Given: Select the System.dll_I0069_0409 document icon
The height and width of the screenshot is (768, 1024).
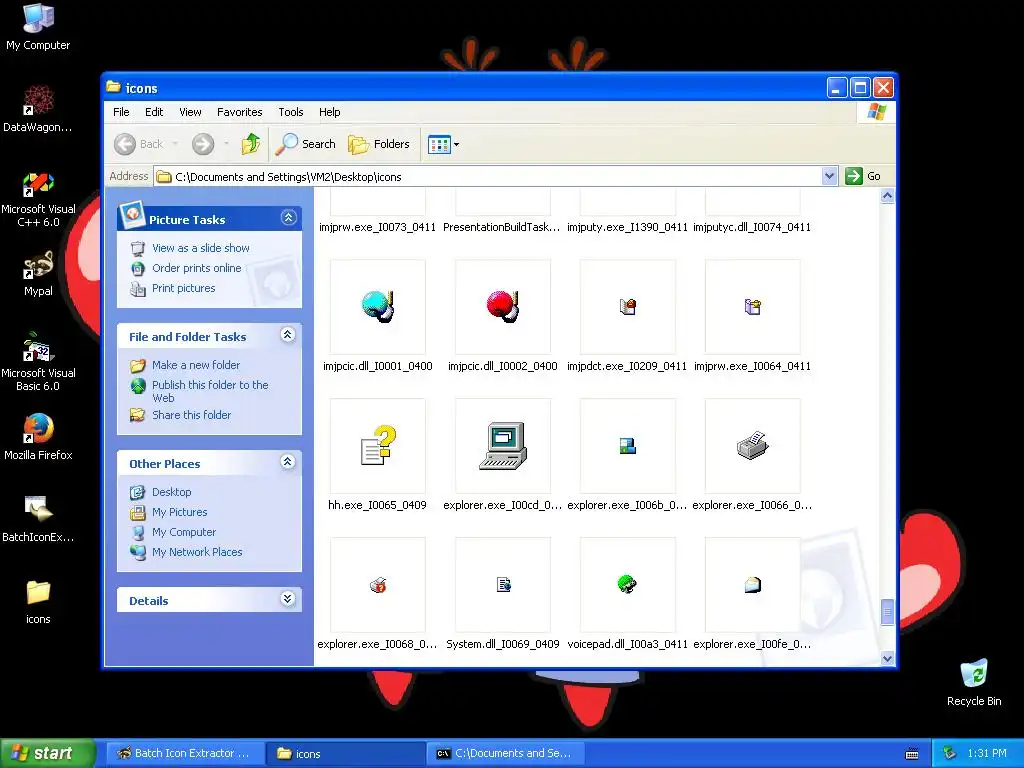Looking at the screenshot, I should coord(503,584).
